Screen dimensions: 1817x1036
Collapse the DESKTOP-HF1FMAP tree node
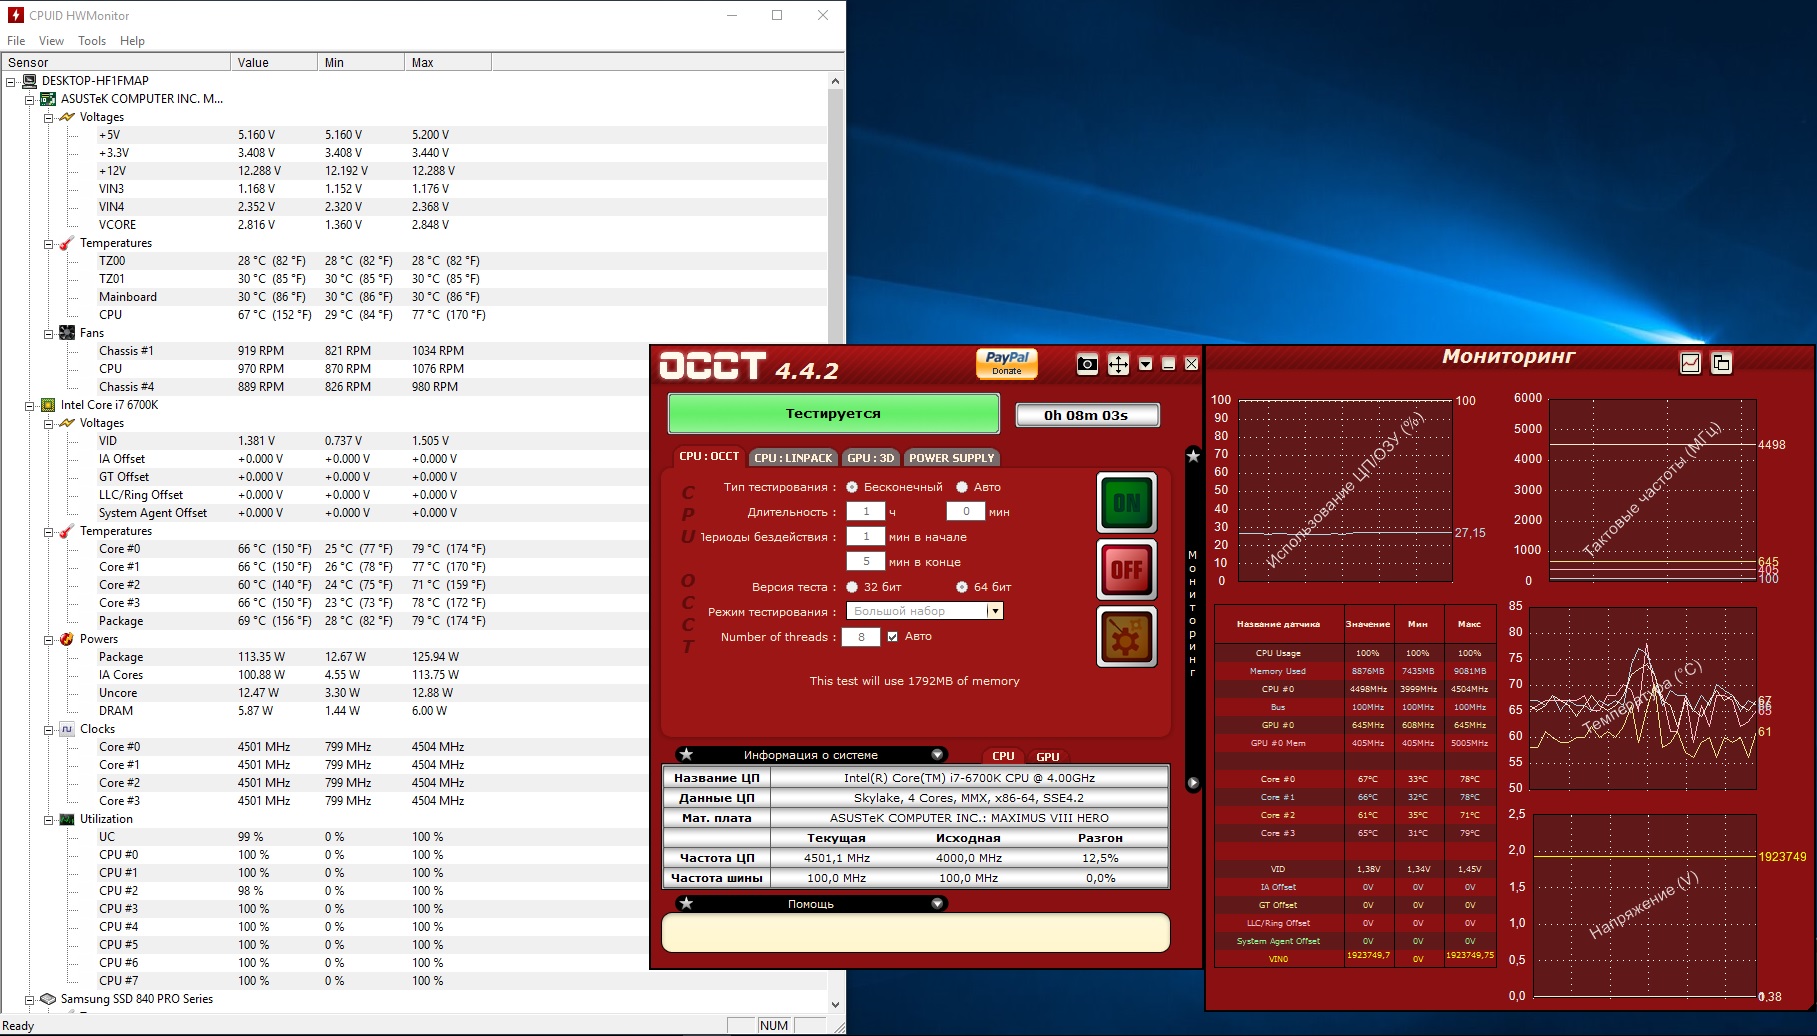pyautogui.click(x=11, y=81)
